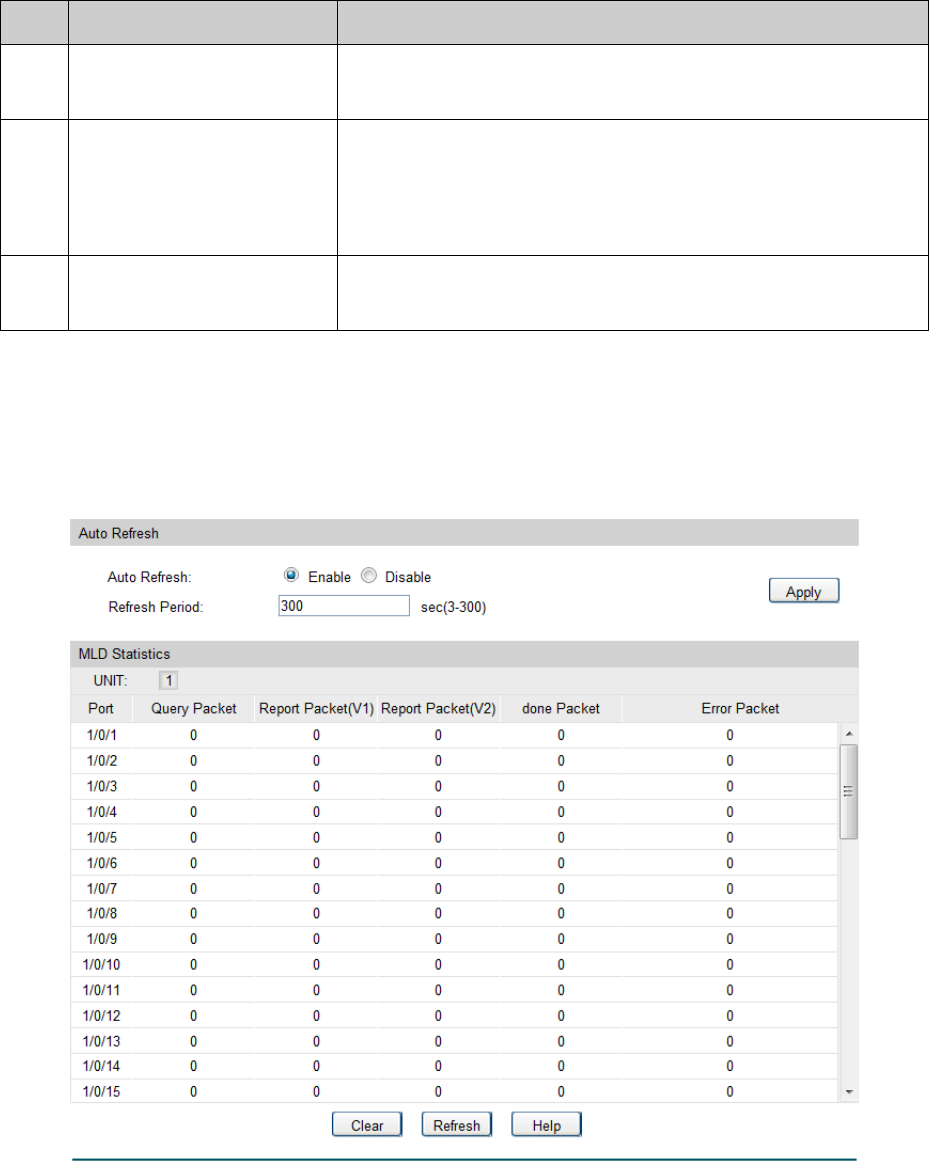Click the Apply button
The height and width of the screenshot is (1165, 929).
tap(803, 591)
